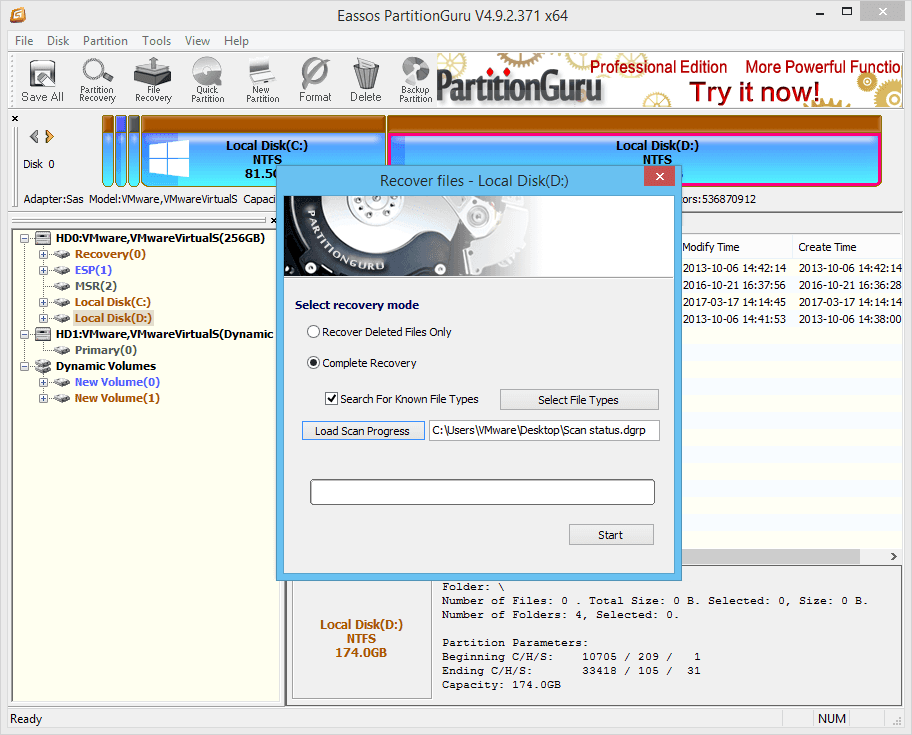The width and height of the screenshot is (912, 735).
Task: Click the Load Scan Progress button
Action: click(363, 431)
